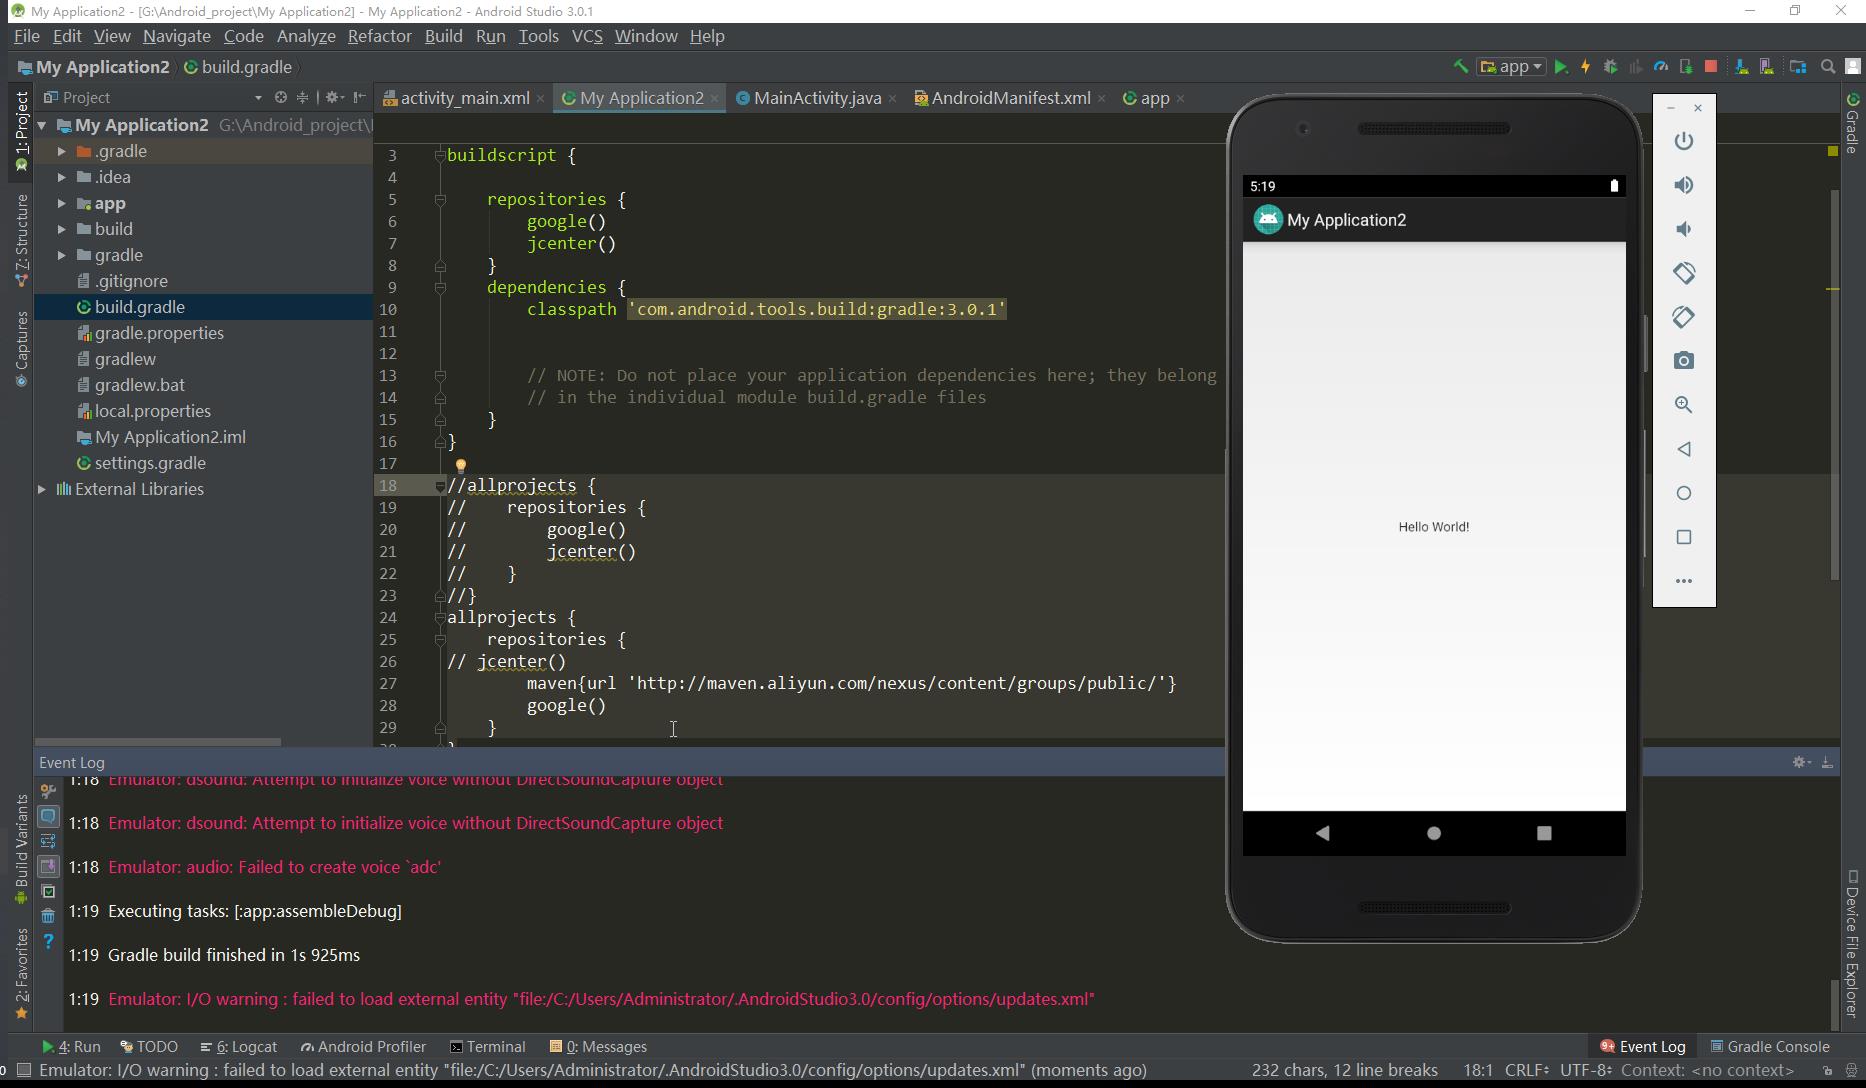Open the Android Profiler gauge icon
1866x1088 pixels.
(x=1661, y=67)
